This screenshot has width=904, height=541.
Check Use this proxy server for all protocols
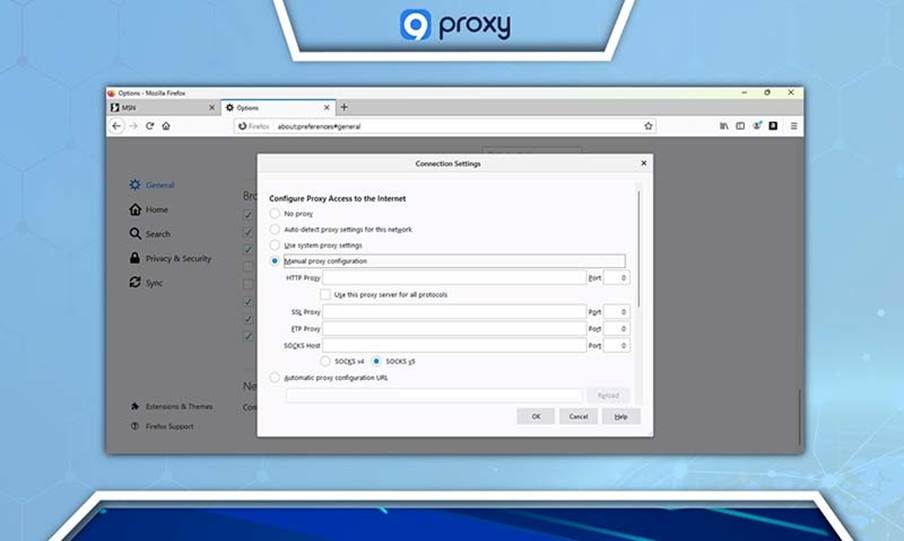click(325, 294)
